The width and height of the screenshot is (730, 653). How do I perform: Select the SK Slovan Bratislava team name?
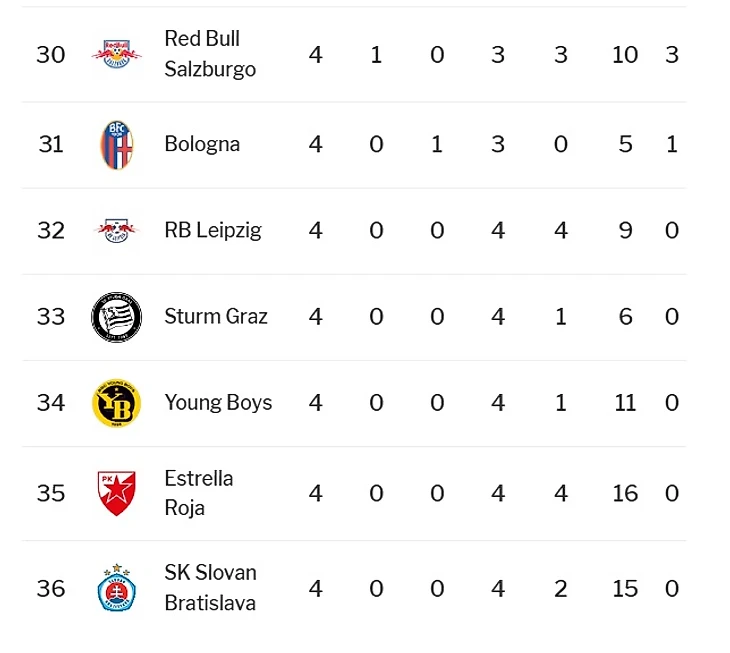pyautogui.click(x=210, y=588)
